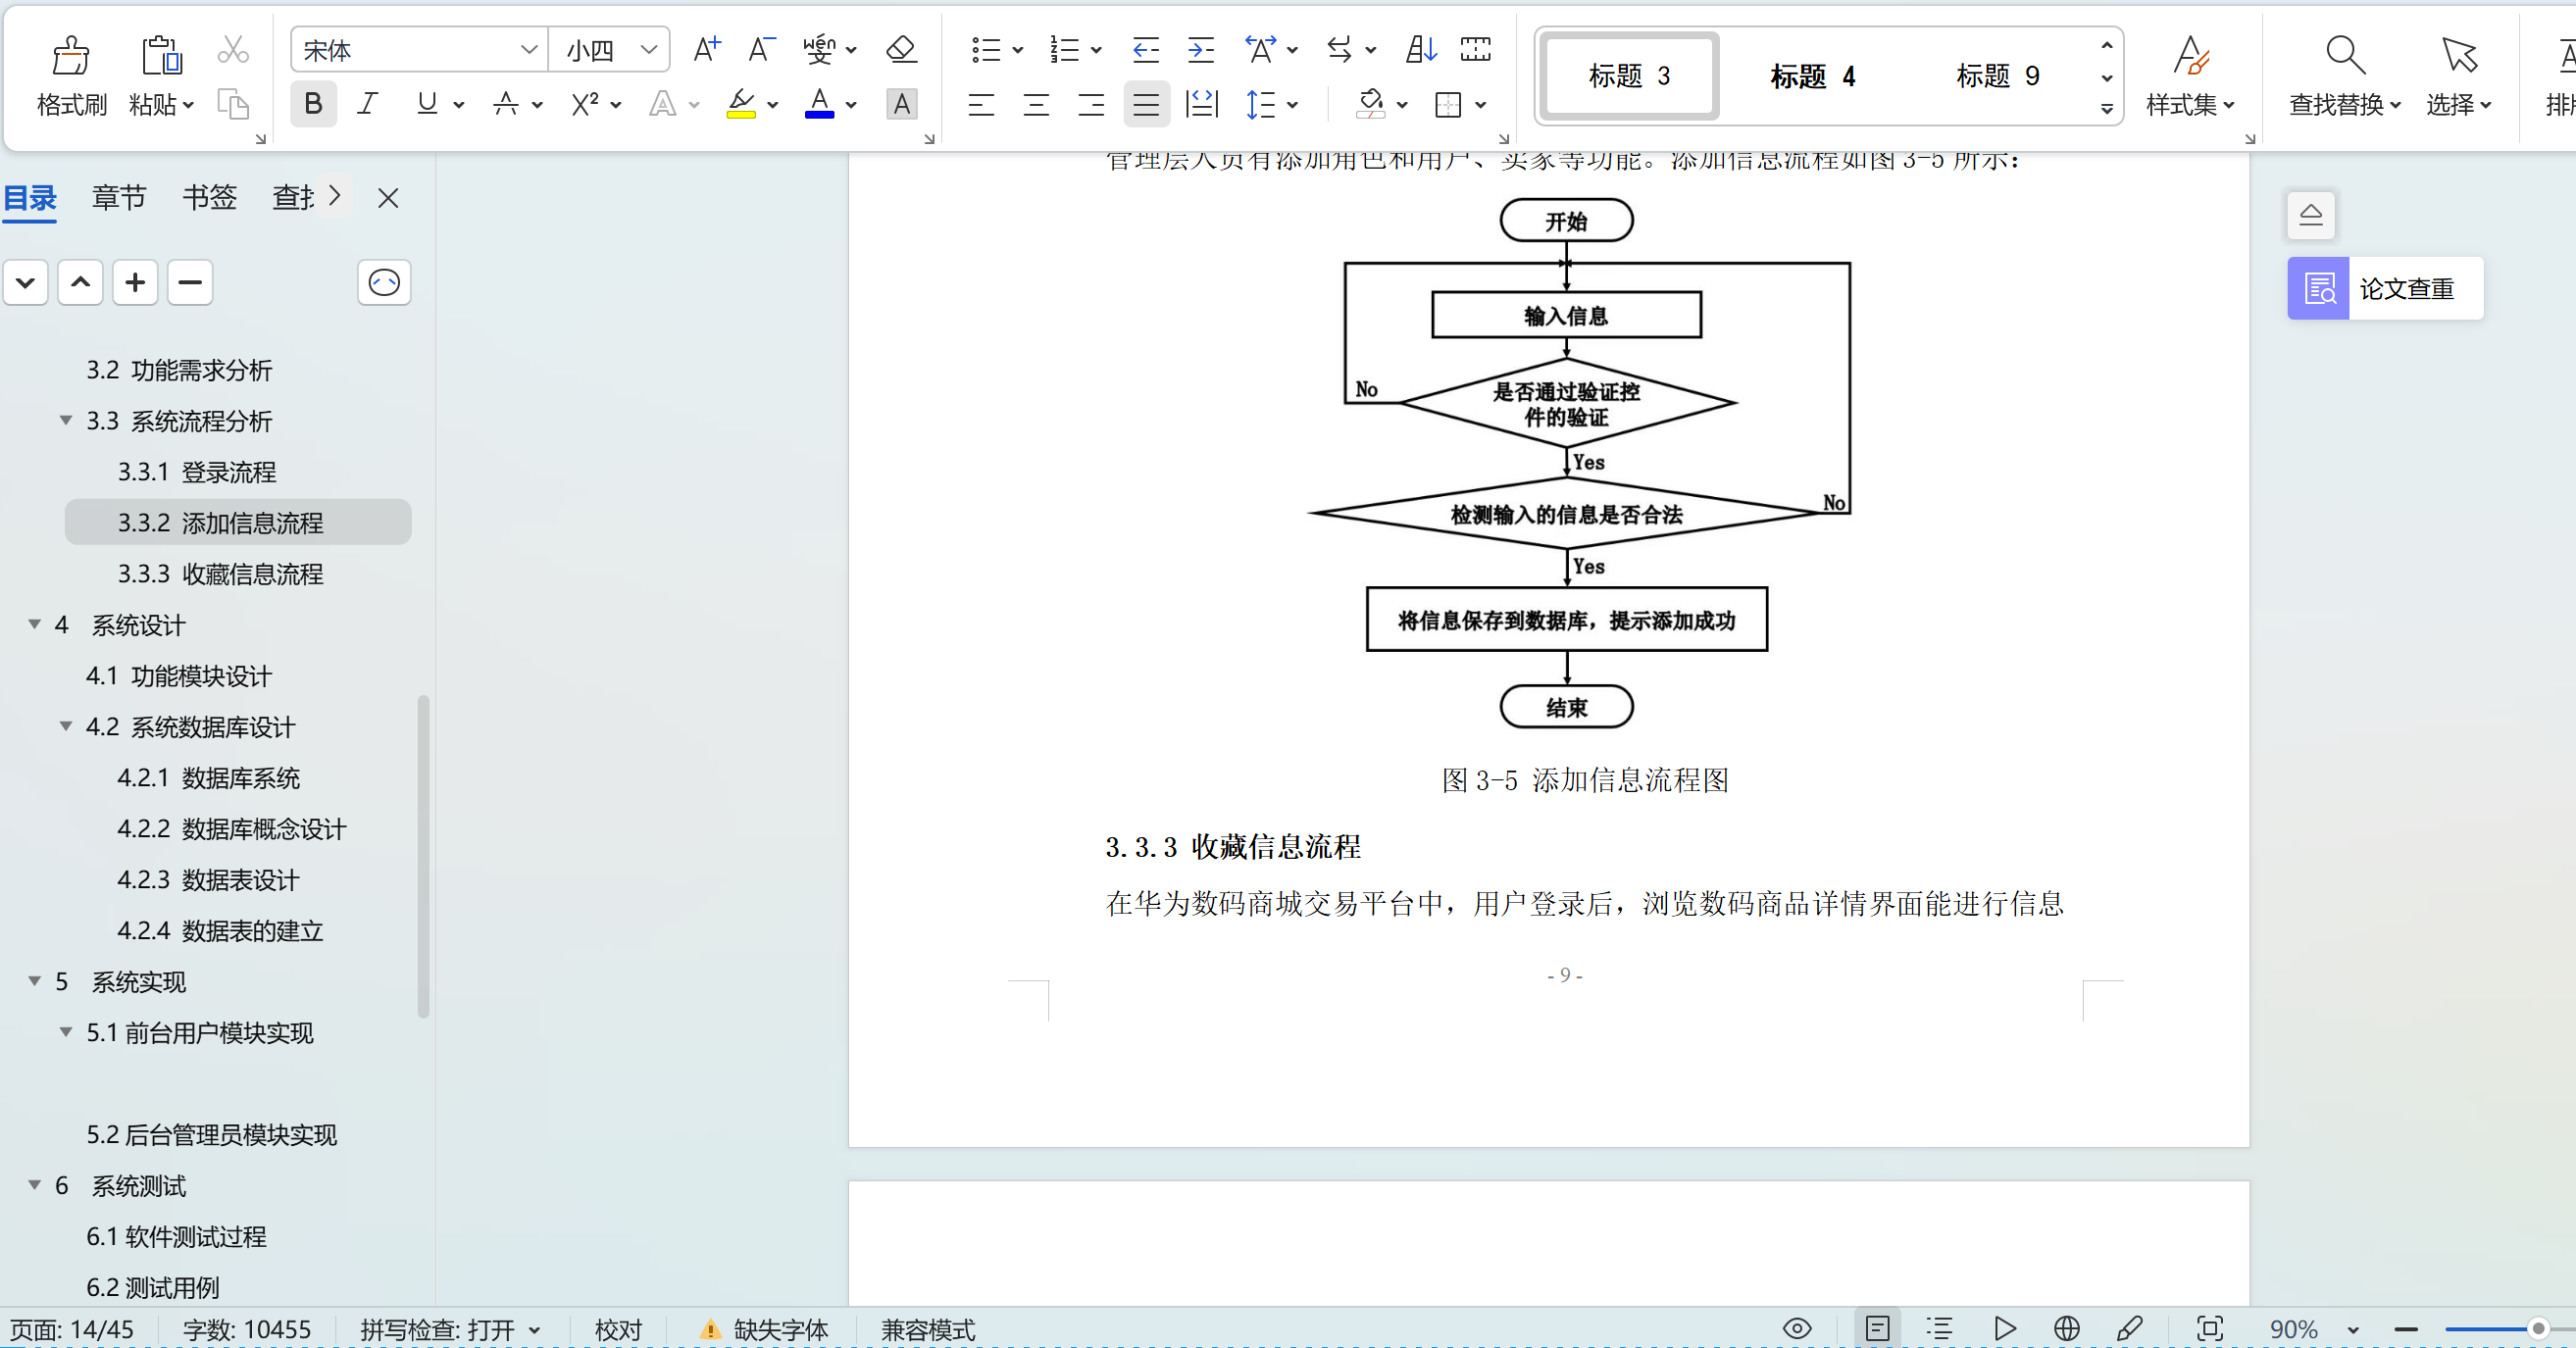2576x1348 pixels.
Task: Switch to the 章节 tab
Action: coord(119,197)
